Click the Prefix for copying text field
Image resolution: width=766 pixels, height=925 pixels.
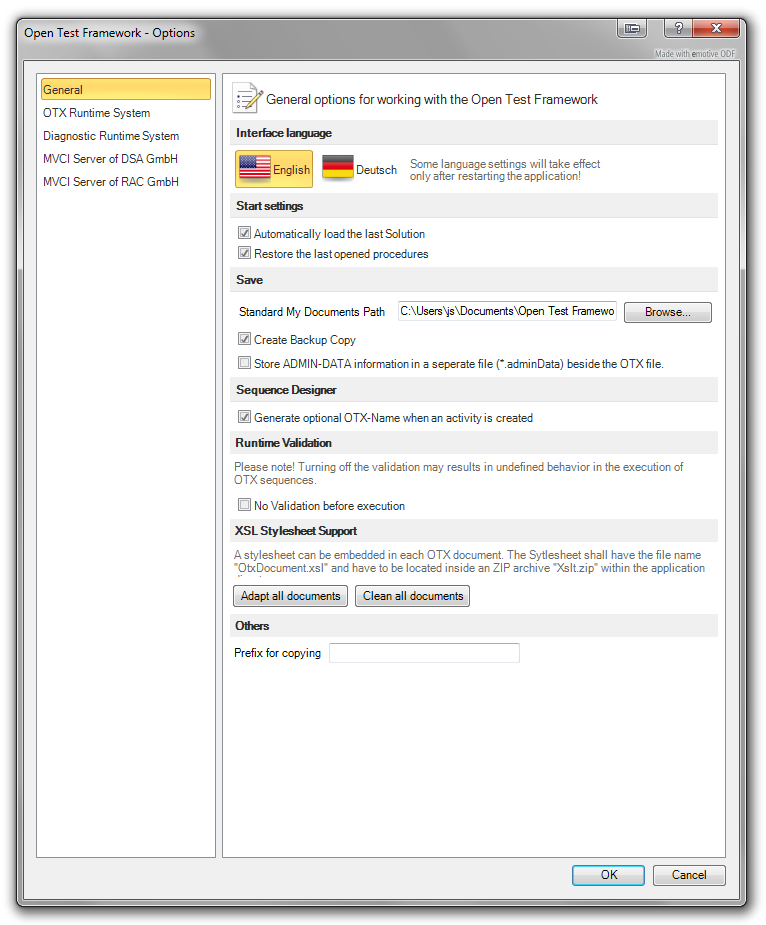click(424, 653)
